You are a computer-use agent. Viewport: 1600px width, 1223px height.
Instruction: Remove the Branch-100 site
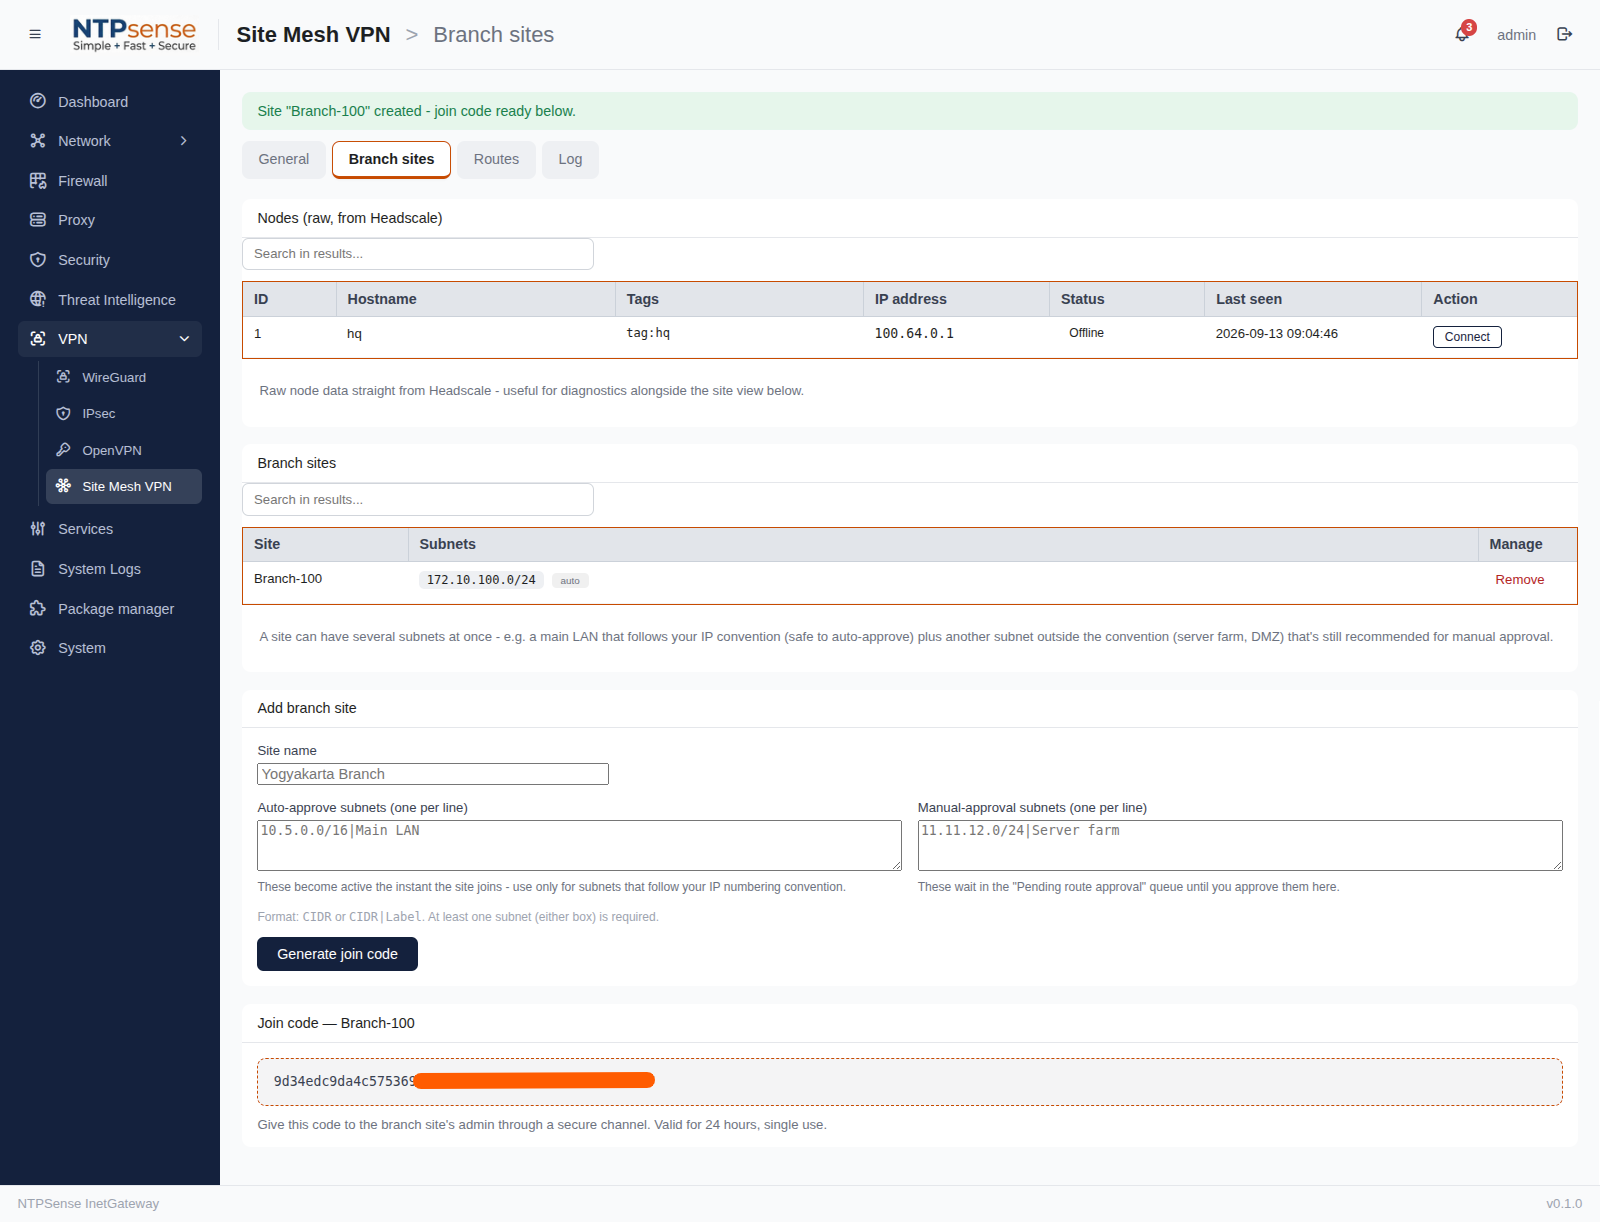click(x=1519, y=580)
